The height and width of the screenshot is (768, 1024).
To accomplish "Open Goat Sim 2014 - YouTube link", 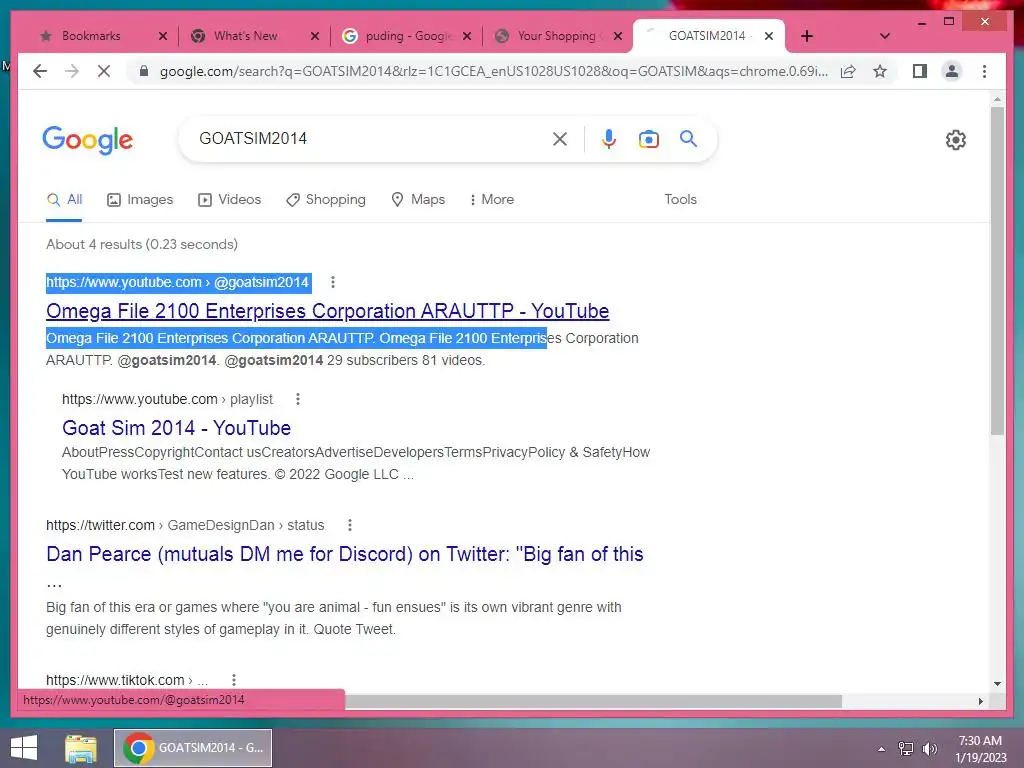I will [x=176, y=428].
